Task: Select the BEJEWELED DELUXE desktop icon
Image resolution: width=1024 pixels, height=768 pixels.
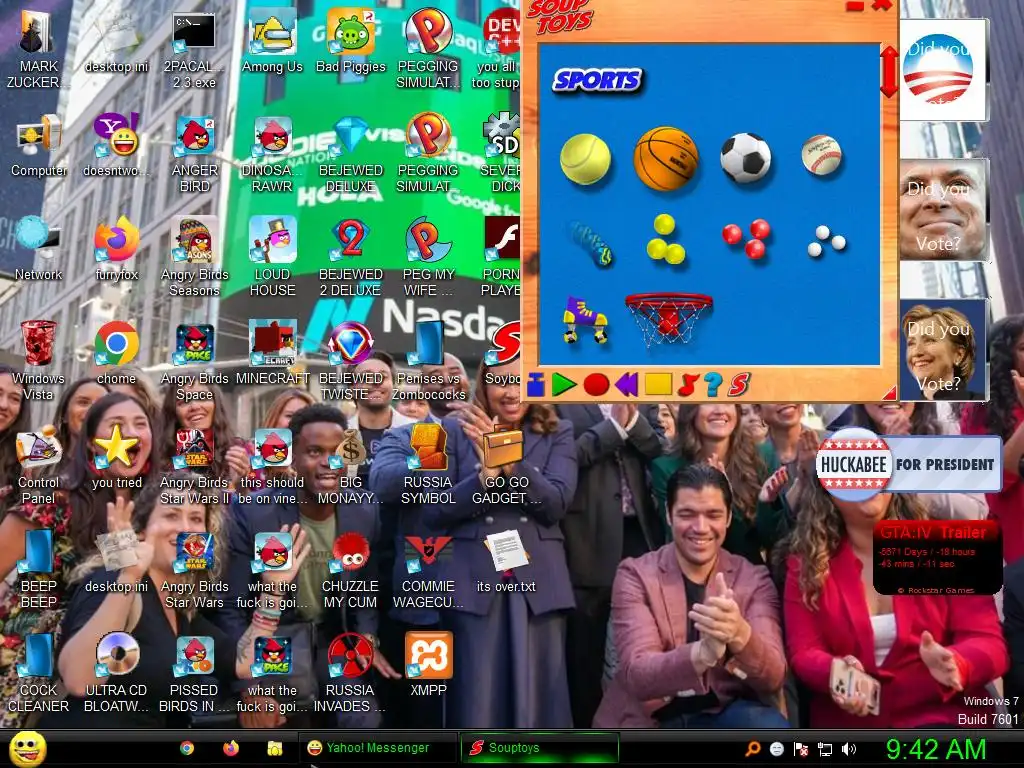Action: [351, 154]
